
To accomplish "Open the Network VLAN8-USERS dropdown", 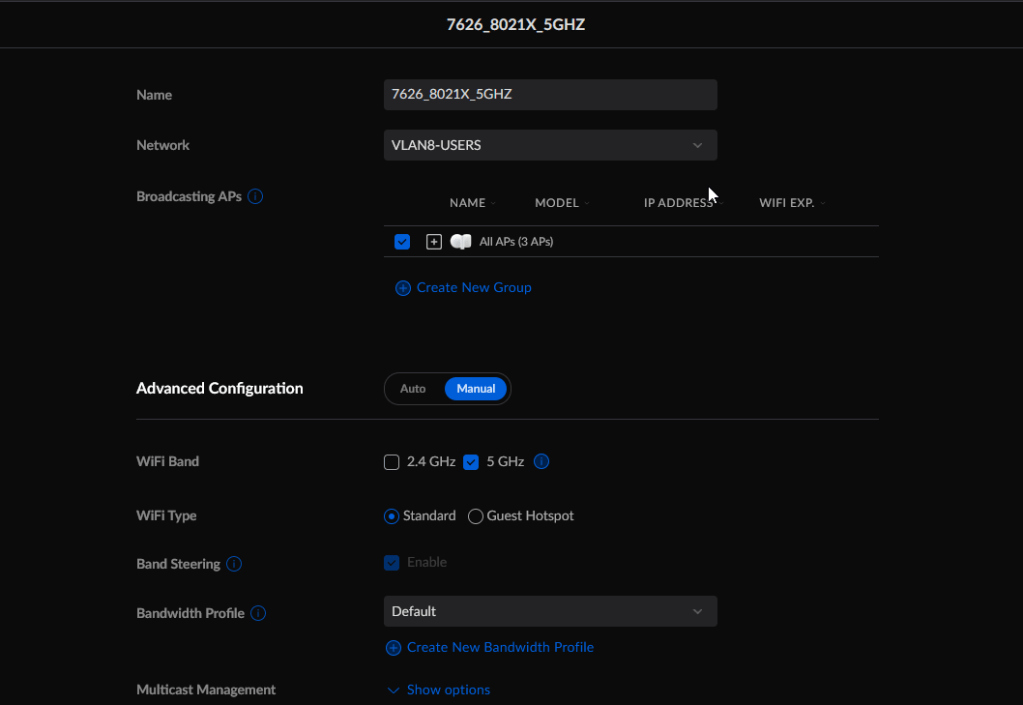I will pos(550,145).
